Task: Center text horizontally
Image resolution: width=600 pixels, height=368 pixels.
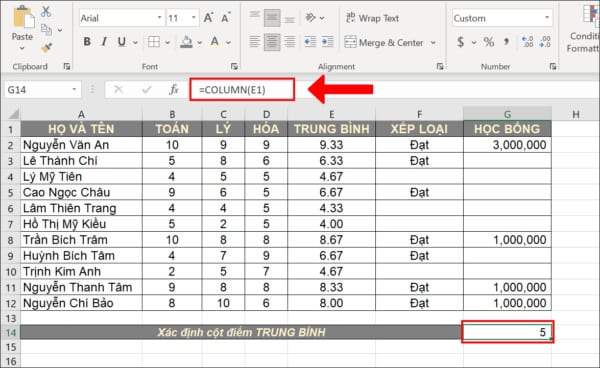Action: pyautogui.click(x=272, y=42)
